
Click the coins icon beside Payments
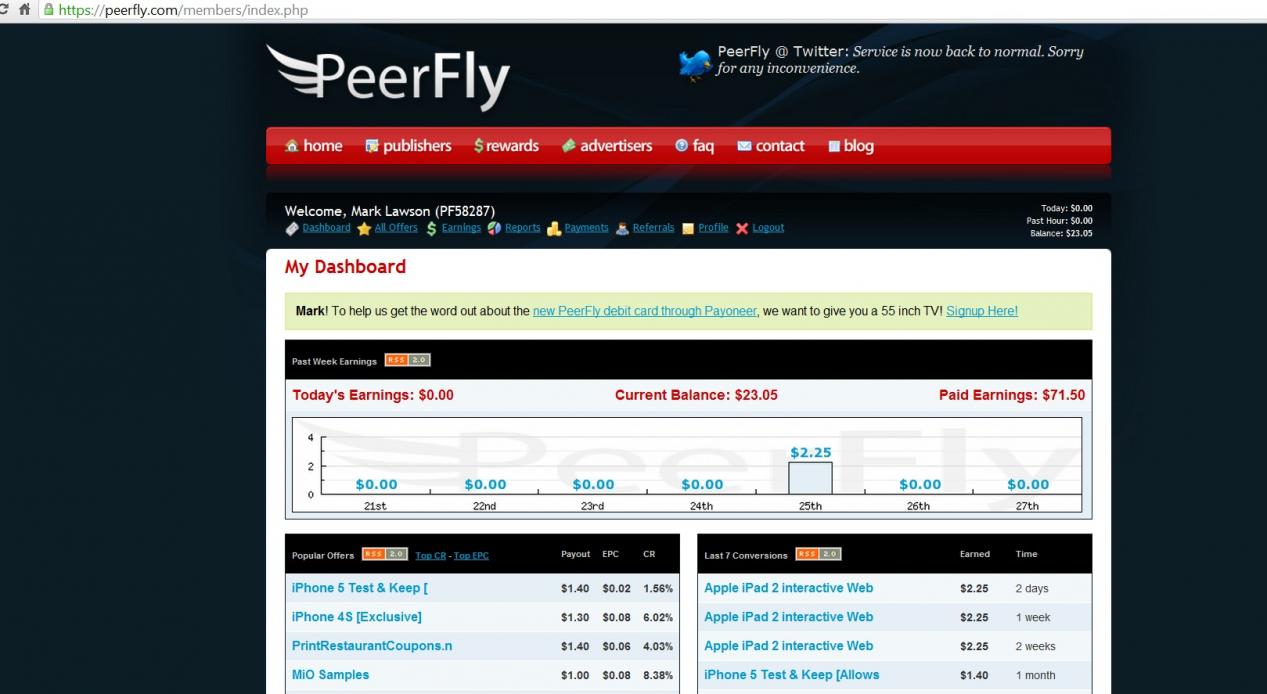click(x=553, y=228)
